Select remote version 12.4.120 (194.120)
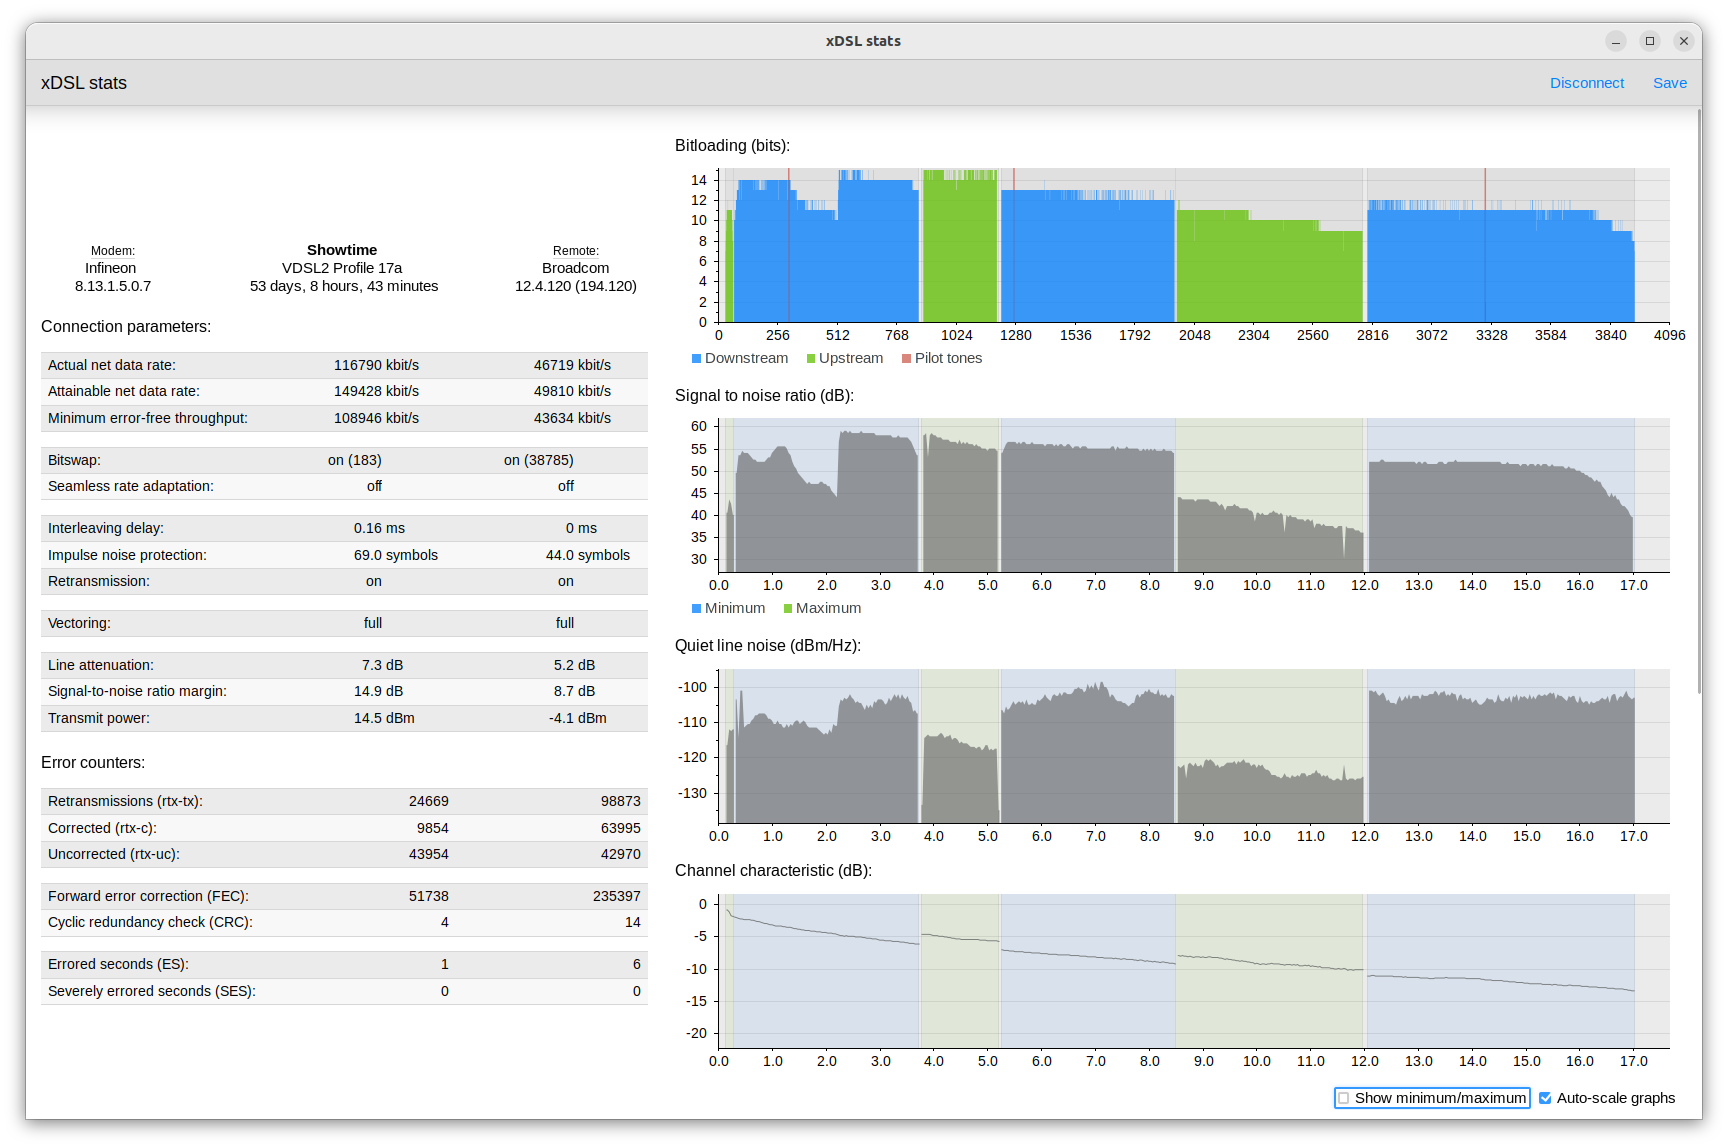Viewport: 1728px width, 1148px height. click(576, 286)
